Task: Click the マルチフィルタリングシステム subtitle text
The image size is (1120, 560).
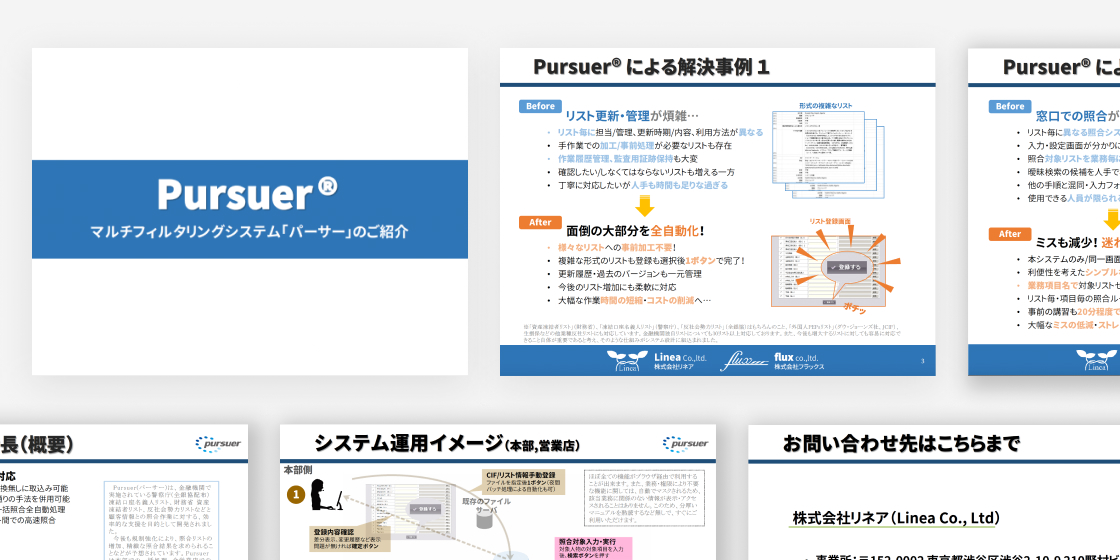Action: point(249,231)
